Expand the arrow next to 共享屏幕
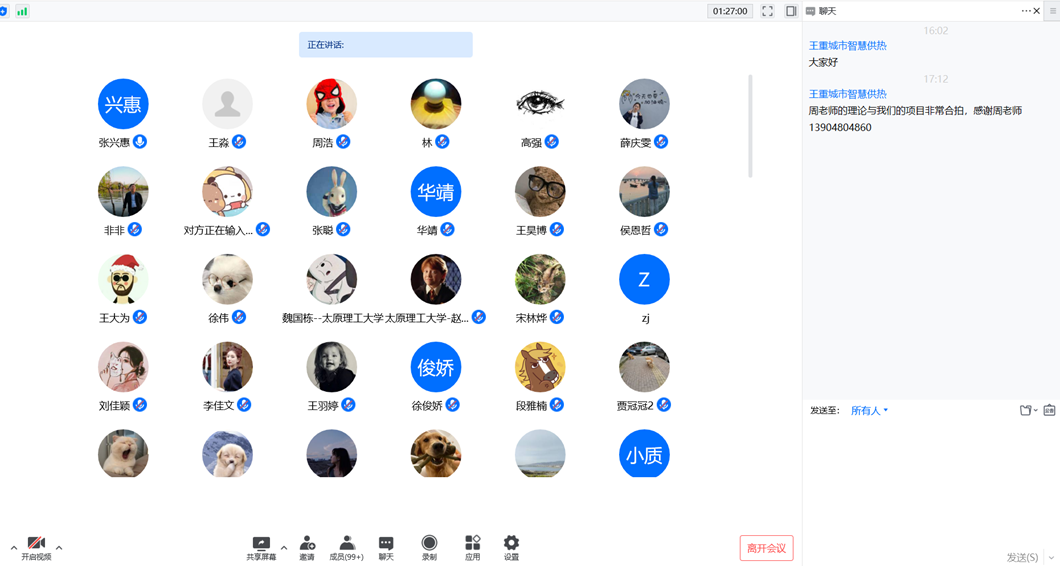 tap(284, 548)
